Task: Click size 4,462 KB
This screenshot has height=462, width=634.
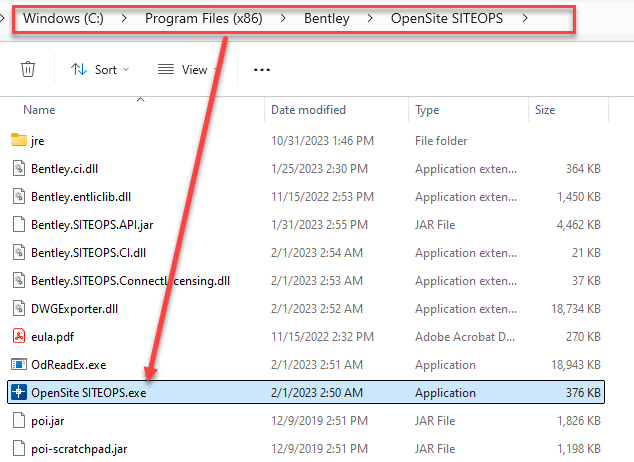Action: pyautogui.click(x=579, y=225)
